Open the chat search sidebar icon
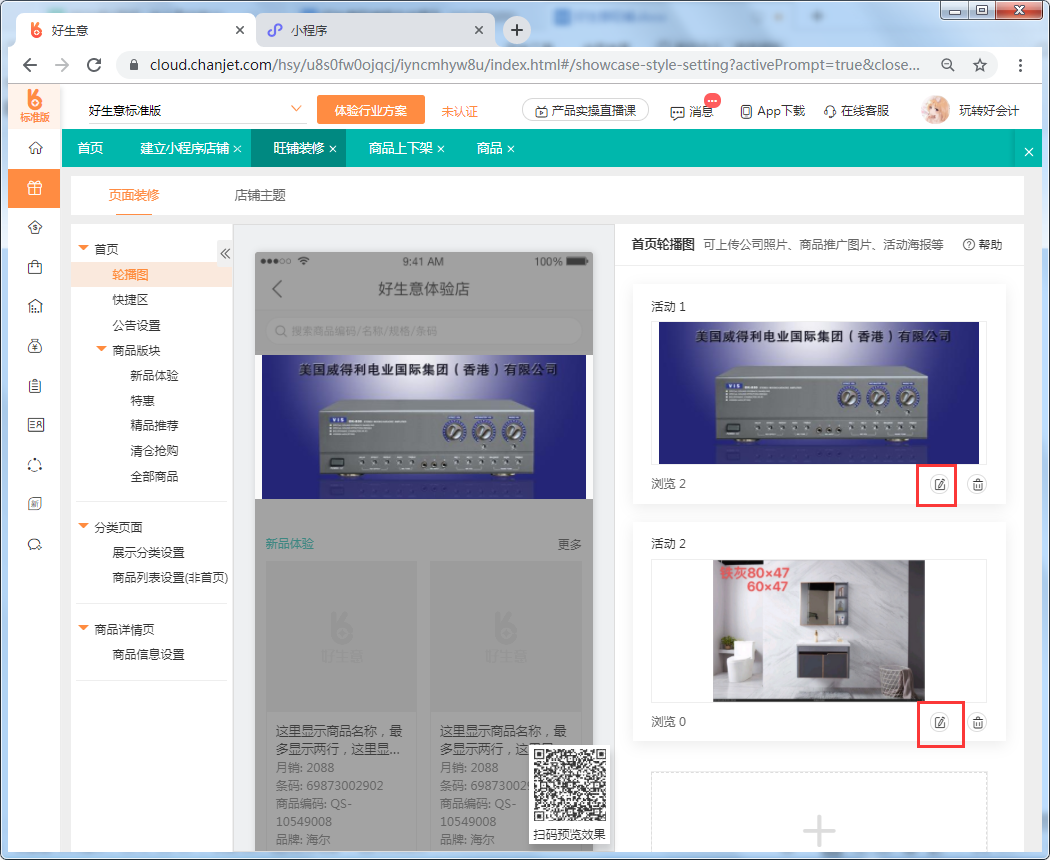Image resolution: width=1050 pixels, height=860 pixels. (x=35, y=544)
